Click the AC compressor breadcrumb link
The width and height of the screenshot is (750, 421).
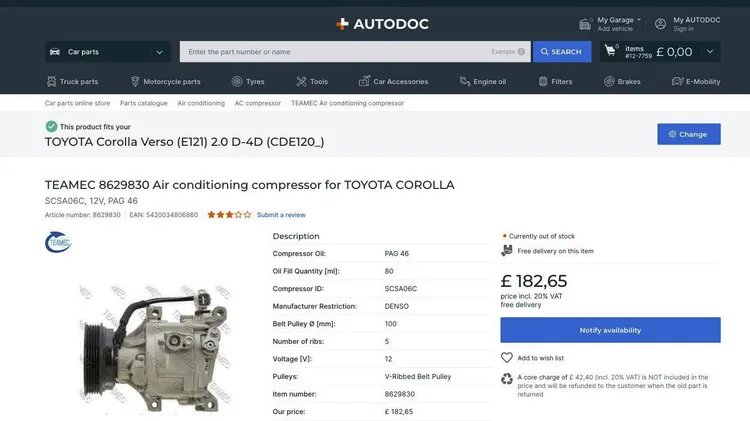point(258,103)
